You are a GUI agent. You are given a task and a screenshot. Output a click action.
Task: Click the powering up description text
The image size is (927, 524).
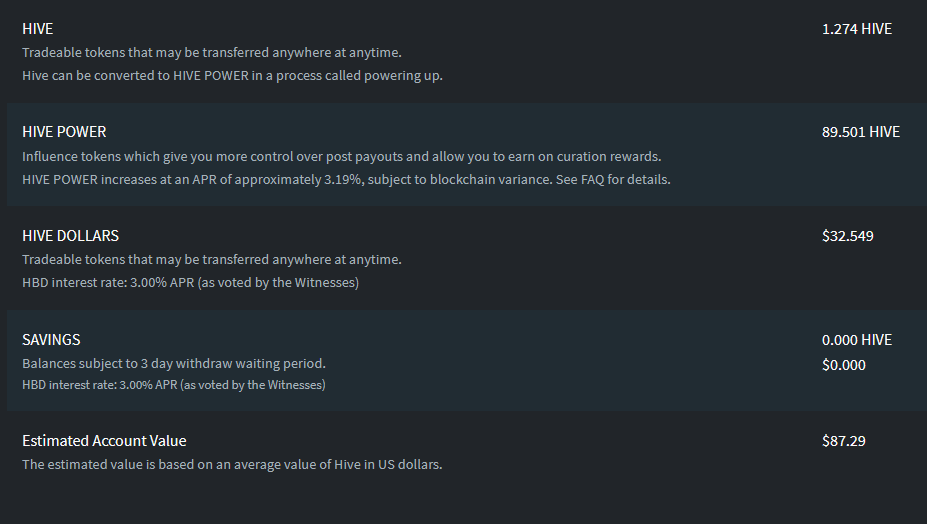[x=232, y=76]
